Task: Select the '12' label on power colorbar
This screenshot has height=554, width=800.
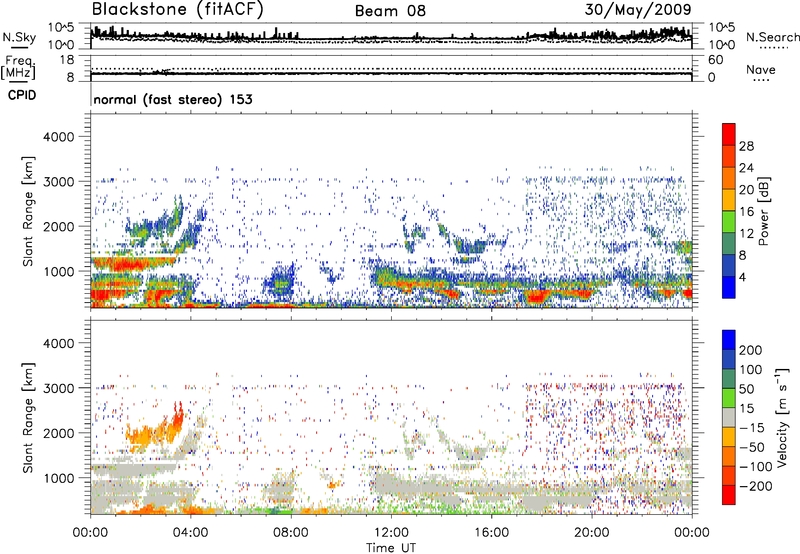Action: click(746, 234)
